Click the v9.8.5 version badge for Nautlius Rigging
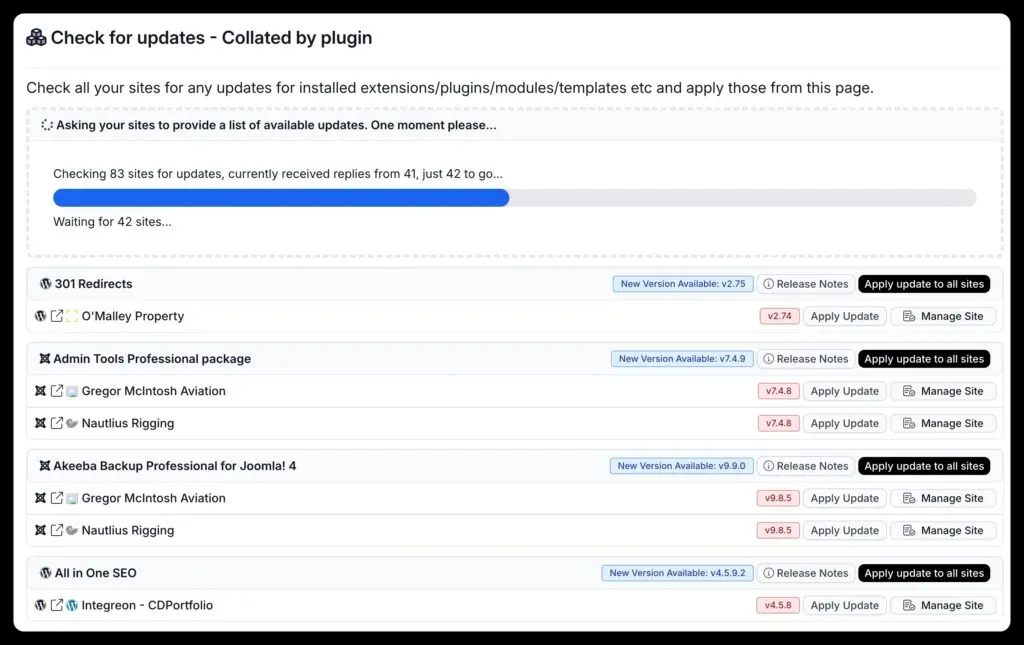Image resolution: width=1024 pixels, height=645 pixels. (x=778, y=530)
